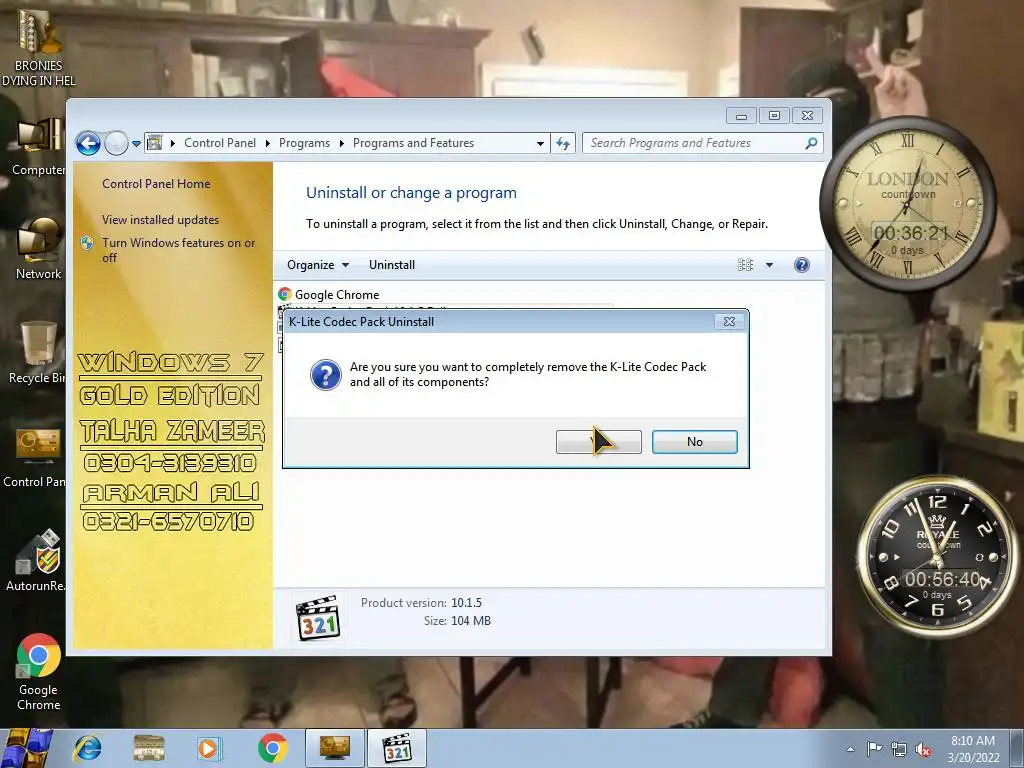The image size is (1024, 768).
Task: Open Windows Media Player from taskbar
Action: tap(209, 748)
